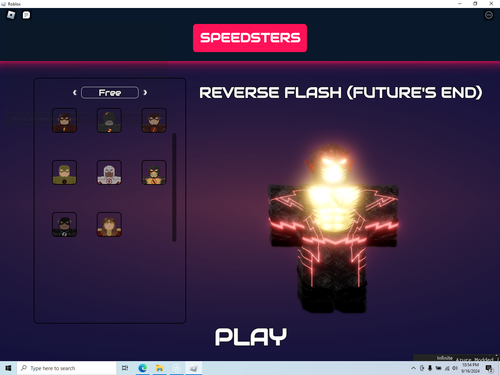The width and height of the screenshot is (500, 375).
Task: Open the taskbar clock showing 10:54 PM
Action: (x=470, y=368)
